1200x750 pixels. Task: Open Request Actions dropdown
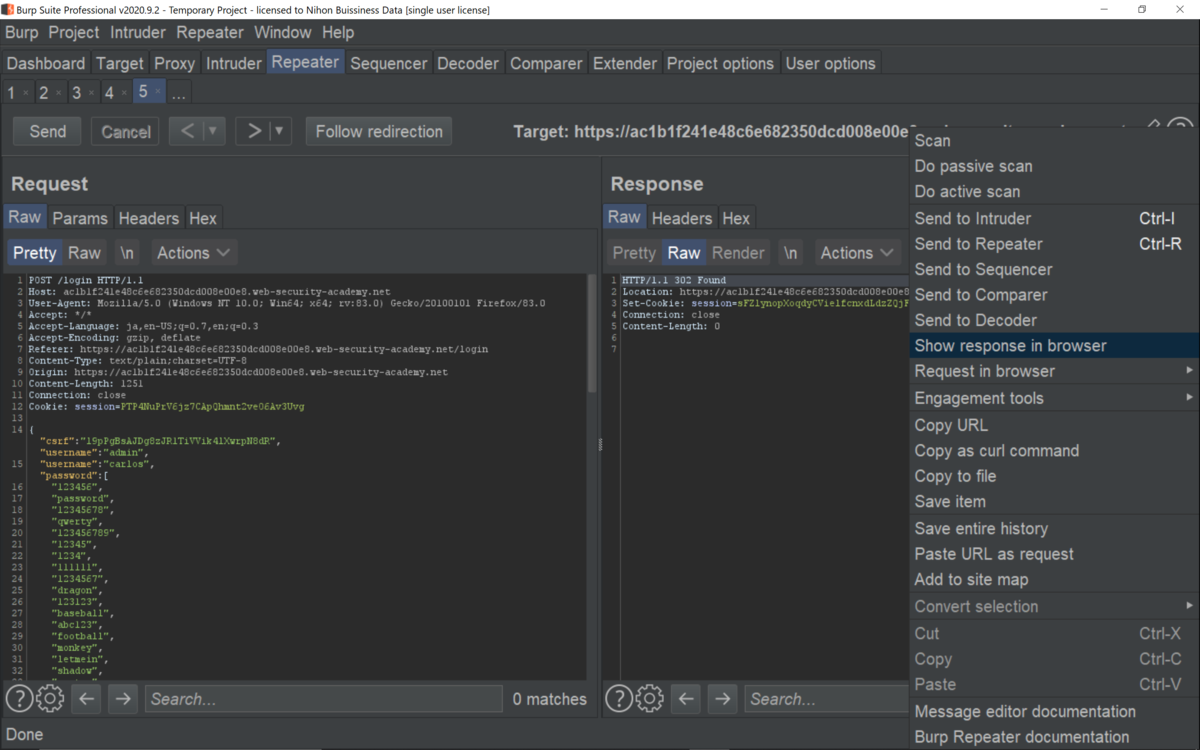(x=194, y=253)
